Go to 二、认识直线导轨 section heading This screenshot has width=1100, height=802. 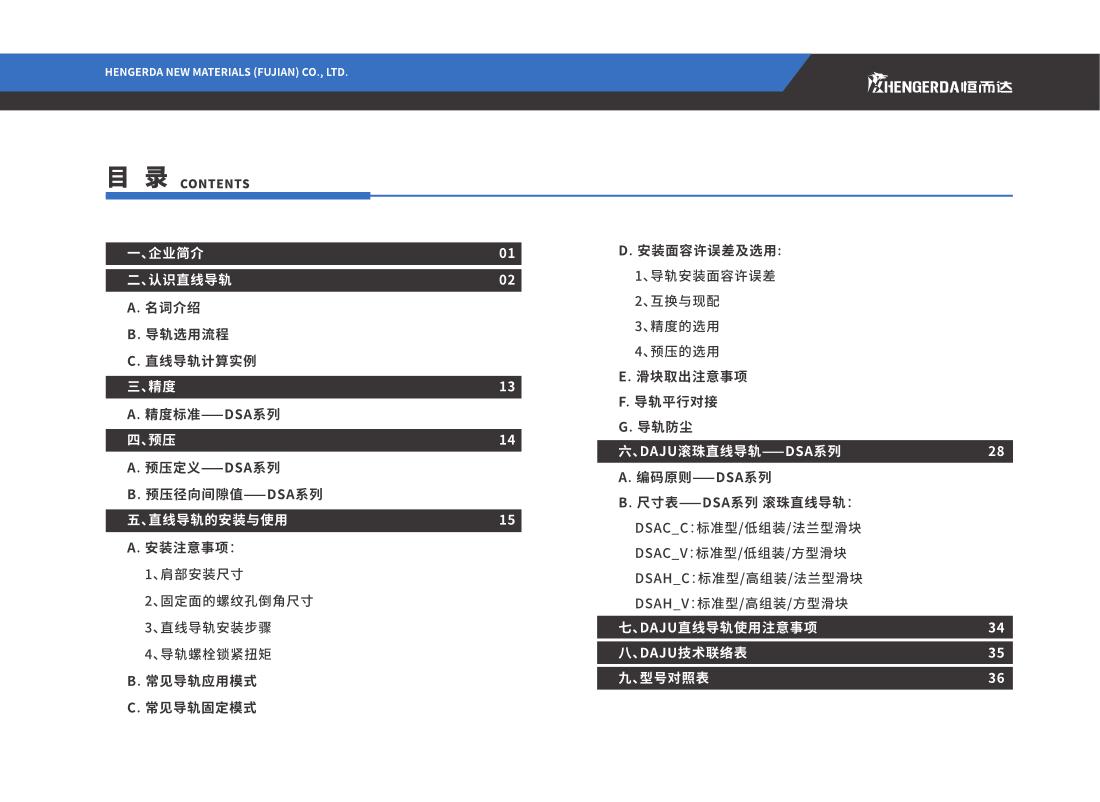[x=179, y=280]
